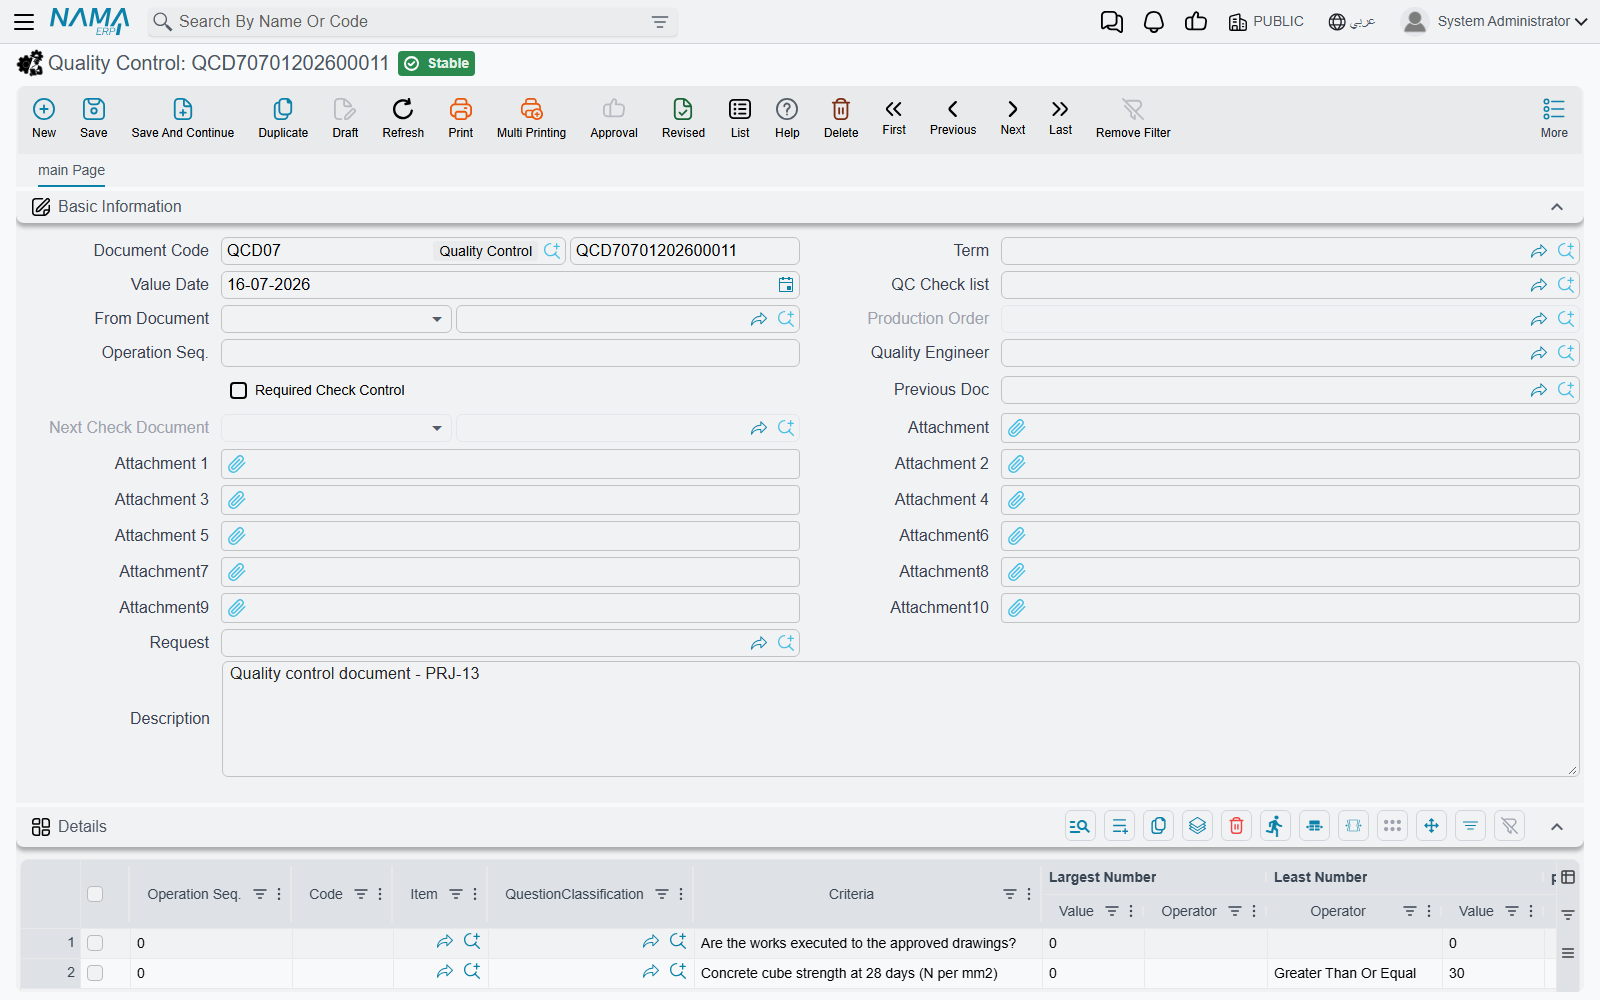This screenshot has width=1600, height=1000.
Task: Search for a Quality Engineer
Action: click(x=1566, y=353)
